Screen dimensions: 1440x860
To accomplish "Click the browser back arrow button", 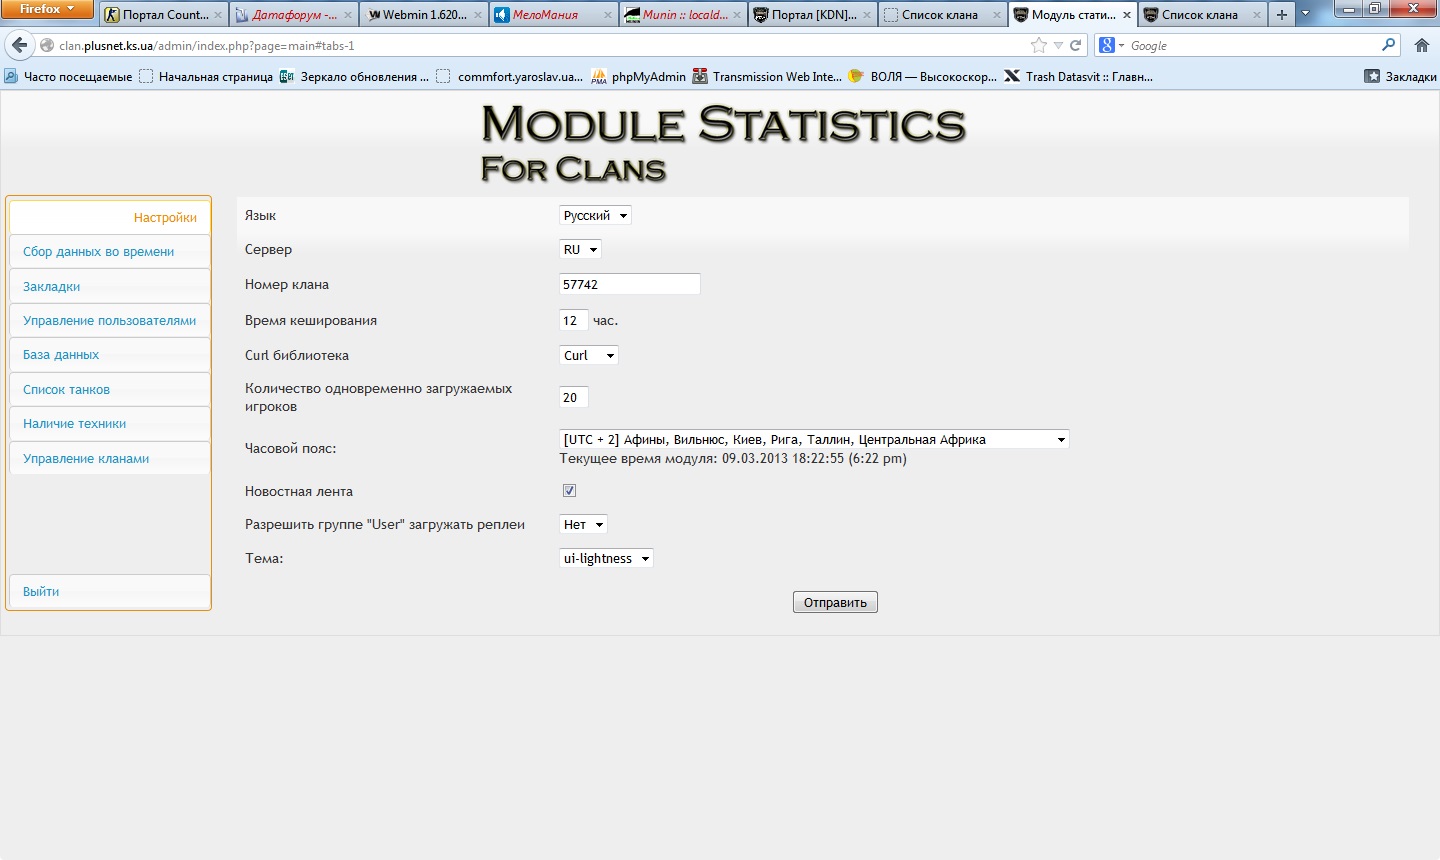I will point(20,45).
